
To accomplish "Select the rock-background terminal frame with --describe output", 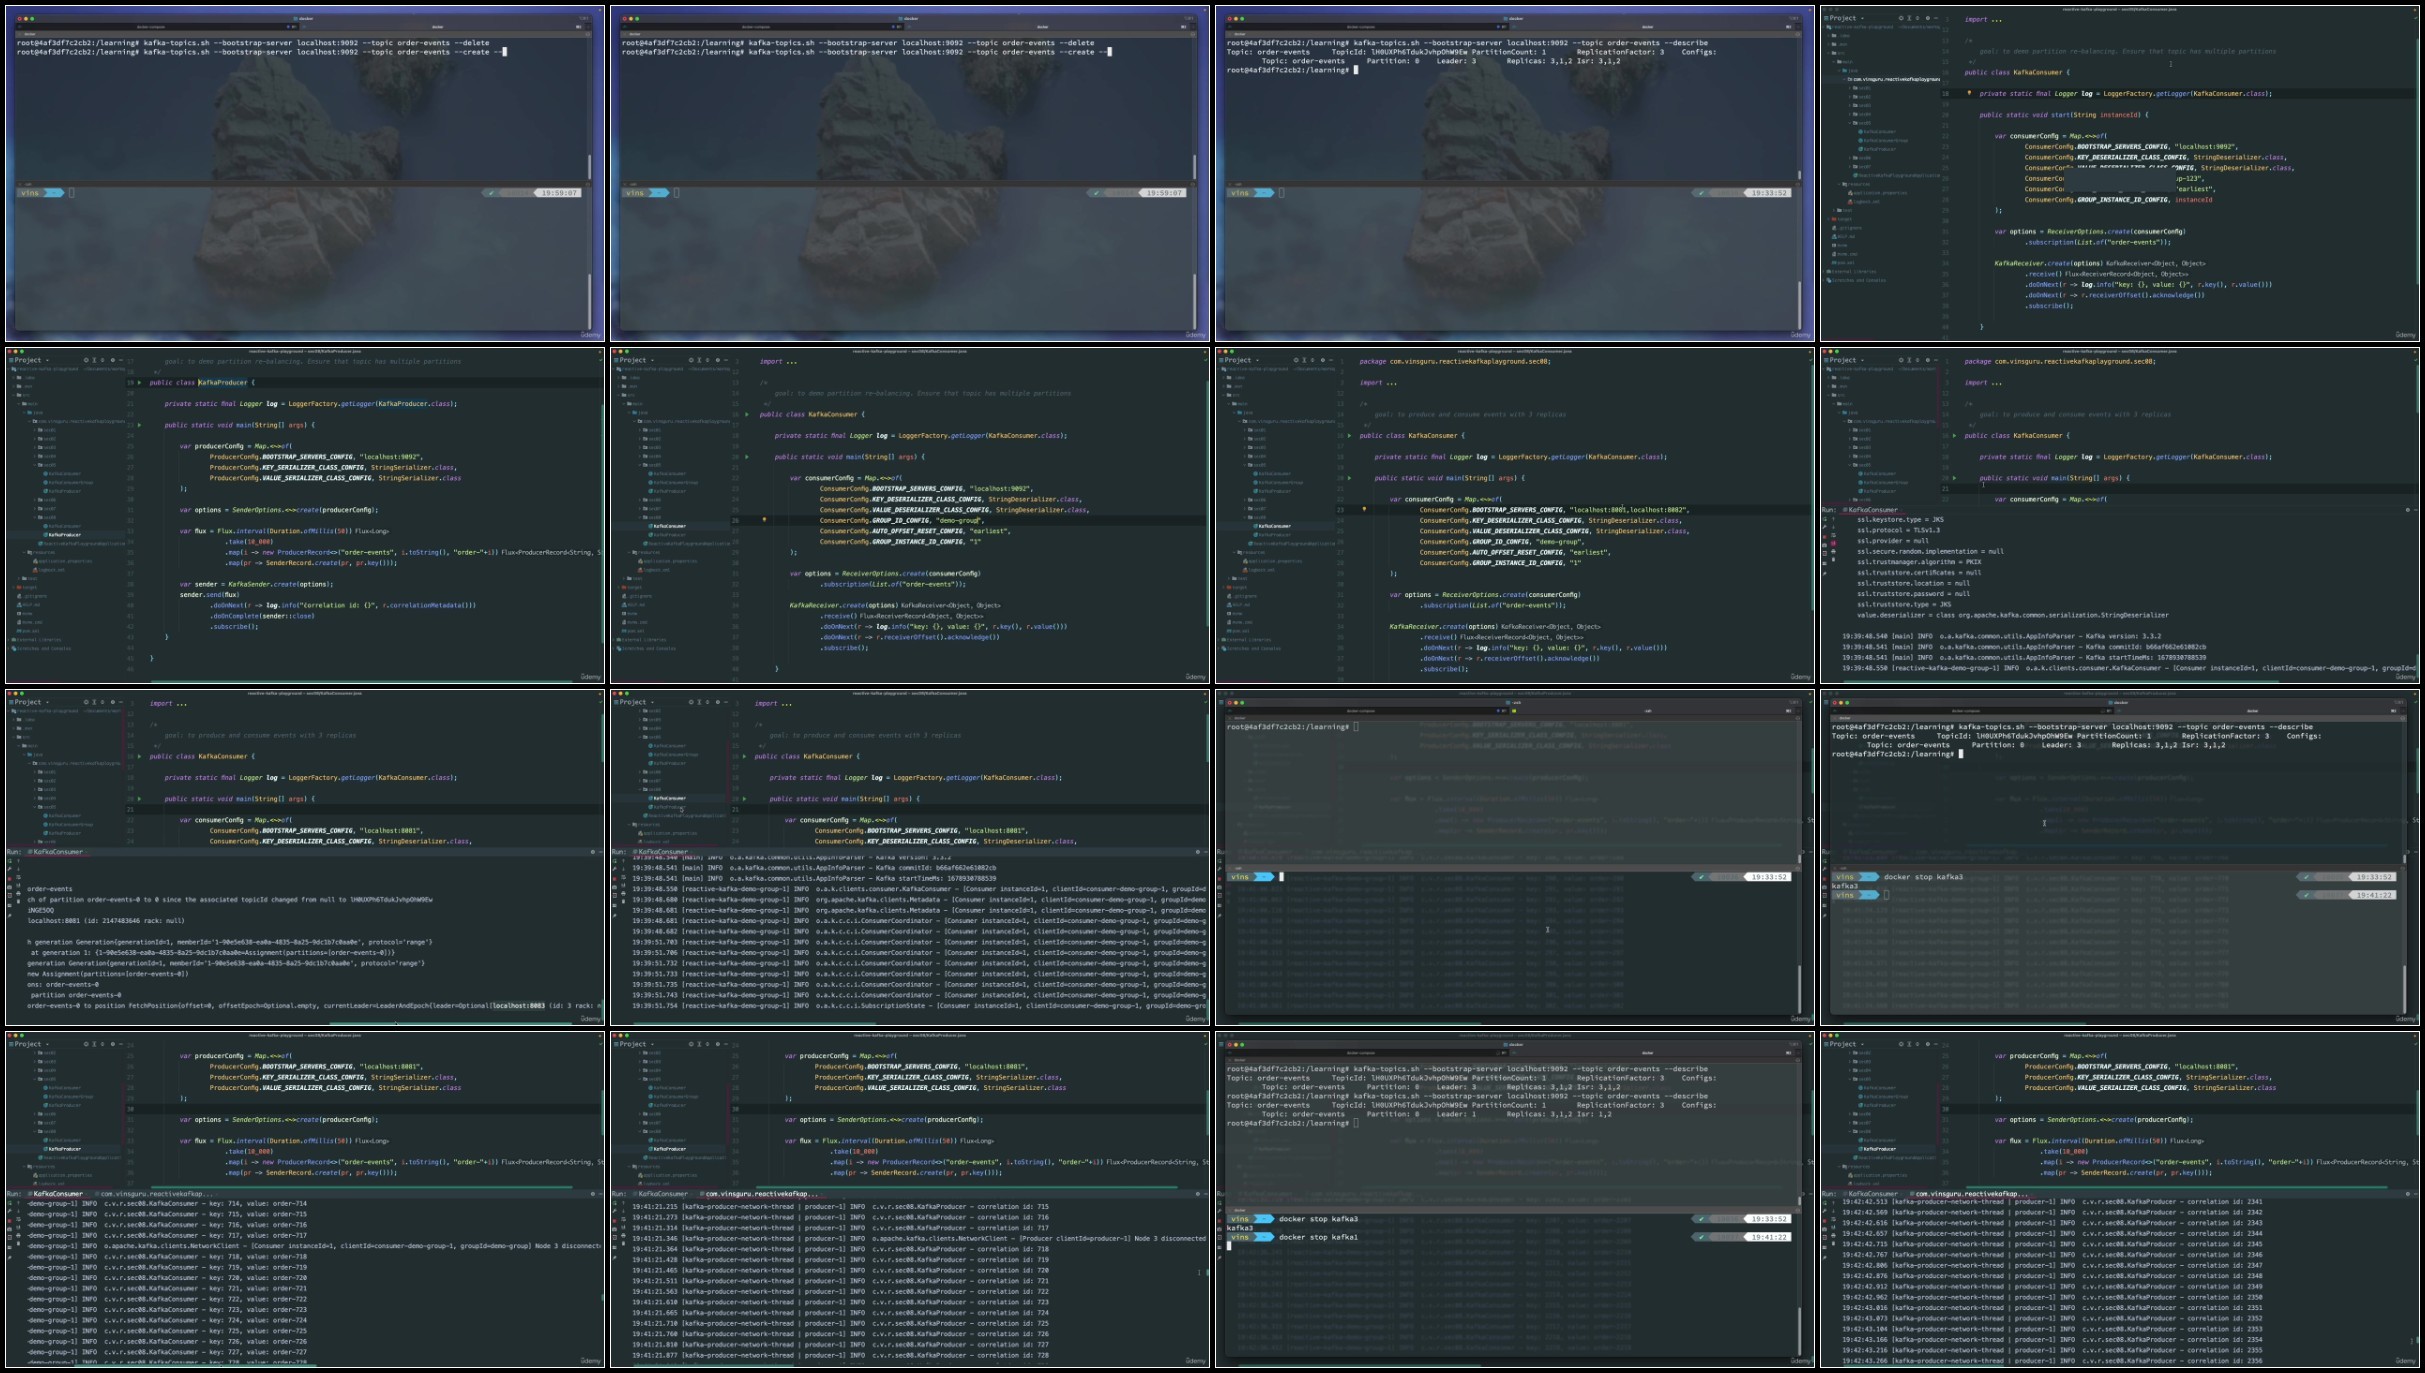I will (1515, 173).
